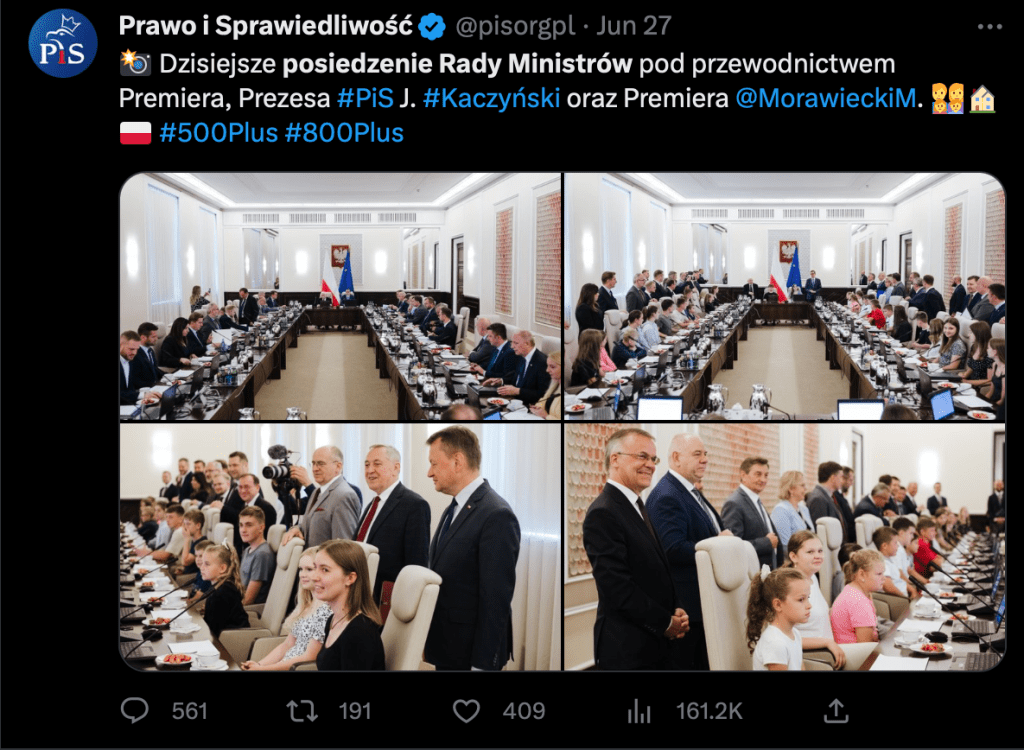Click the Prawo i Sprawiedliwość account name
The image size is (1024, 750).
[x=266, y=26]
